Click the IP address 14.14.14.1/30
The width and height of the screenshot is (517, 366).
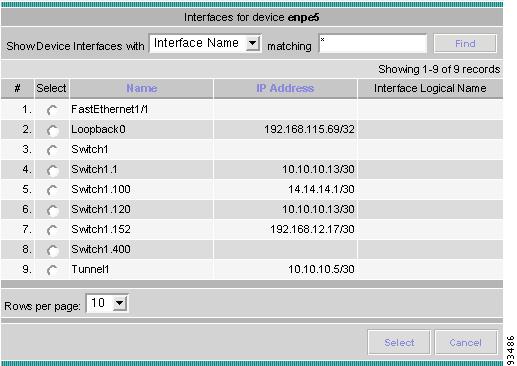321,189
